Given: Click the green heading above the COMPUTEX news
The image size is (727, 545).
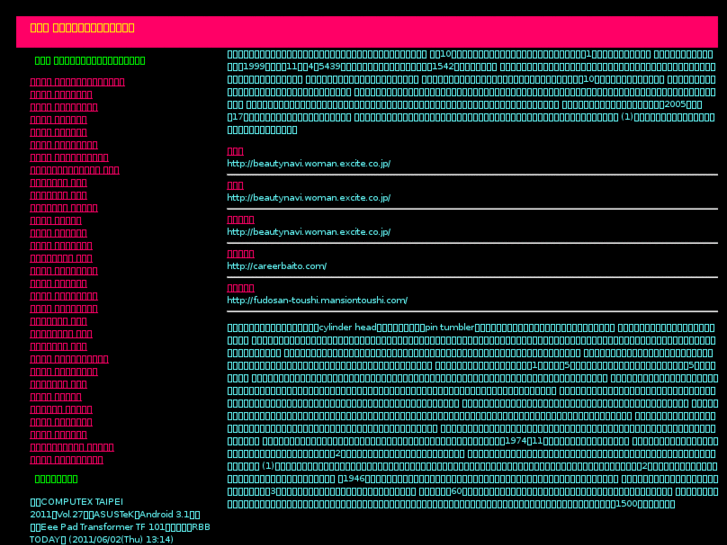Looking at the screenshot, I should 56,479.
